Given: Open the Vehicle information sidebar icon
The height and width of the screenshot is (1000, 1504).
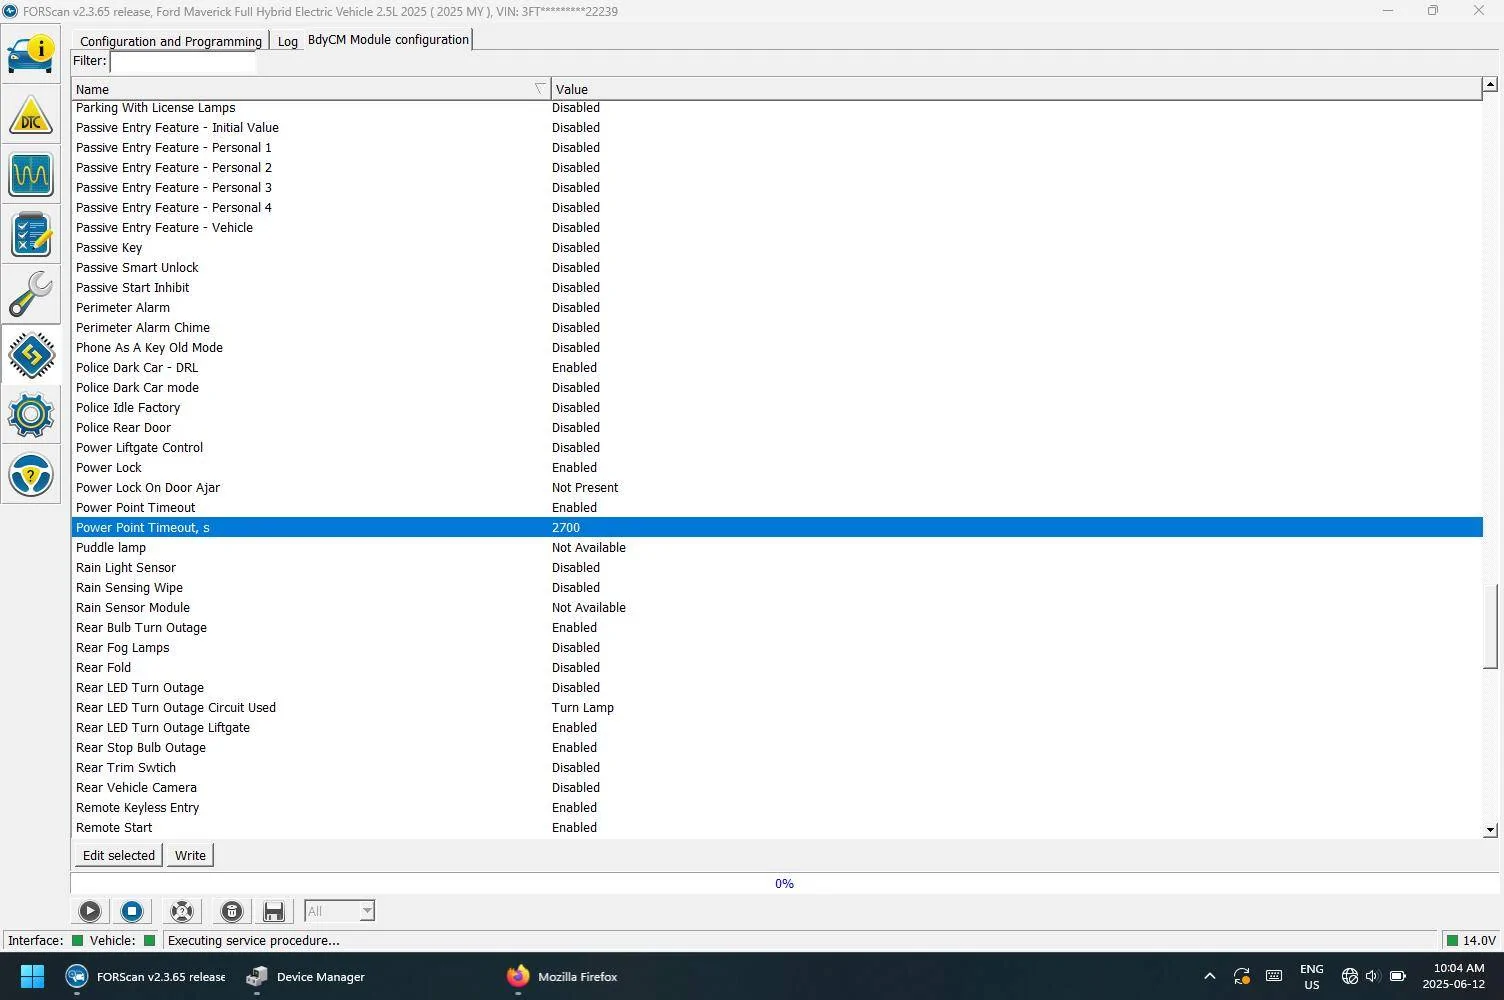Looking at the screenshot, I should tap(31, 55).
